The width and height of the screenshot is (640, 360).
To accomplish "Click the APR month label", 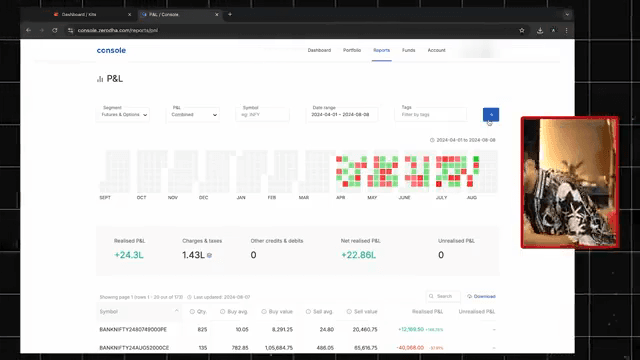I will [340, 198].
